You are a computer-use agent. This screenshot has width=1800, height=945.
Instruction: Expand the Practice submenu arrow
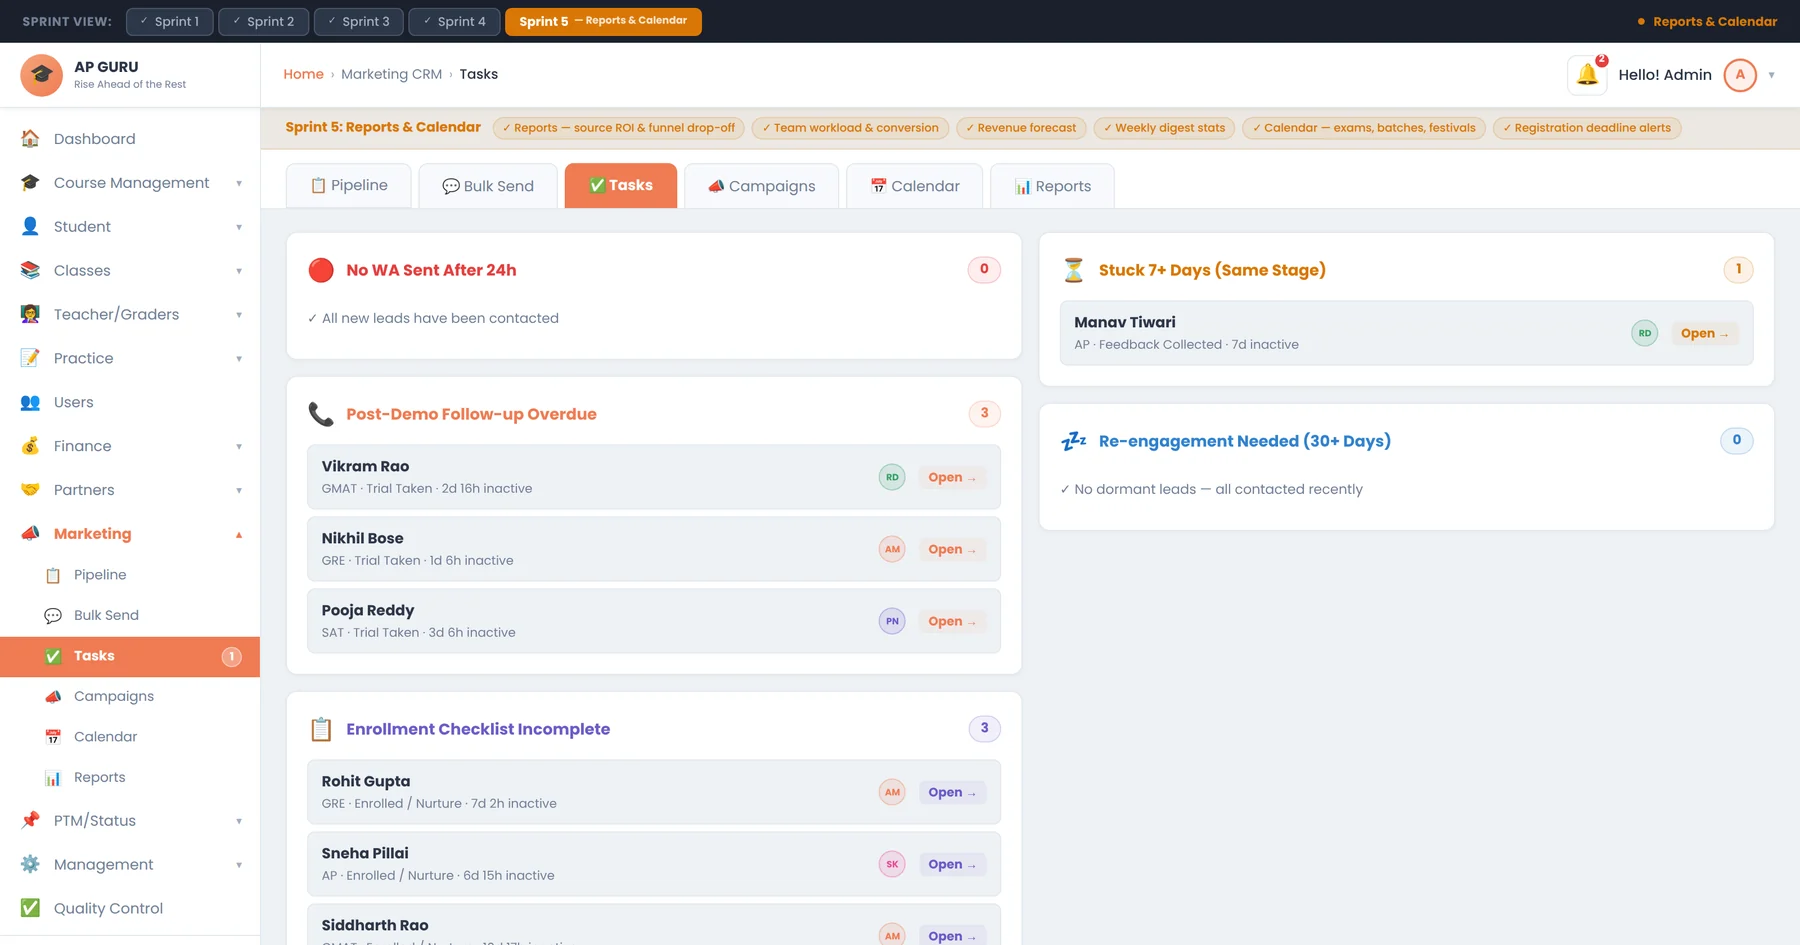(239, 360)
